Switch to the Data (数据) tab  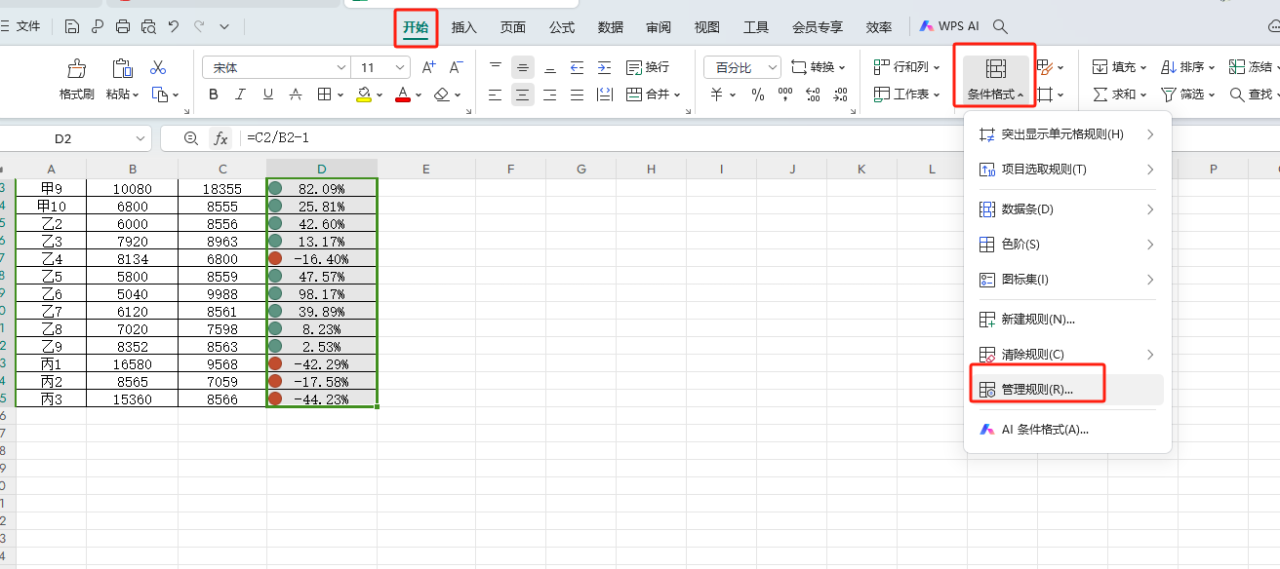610,27
